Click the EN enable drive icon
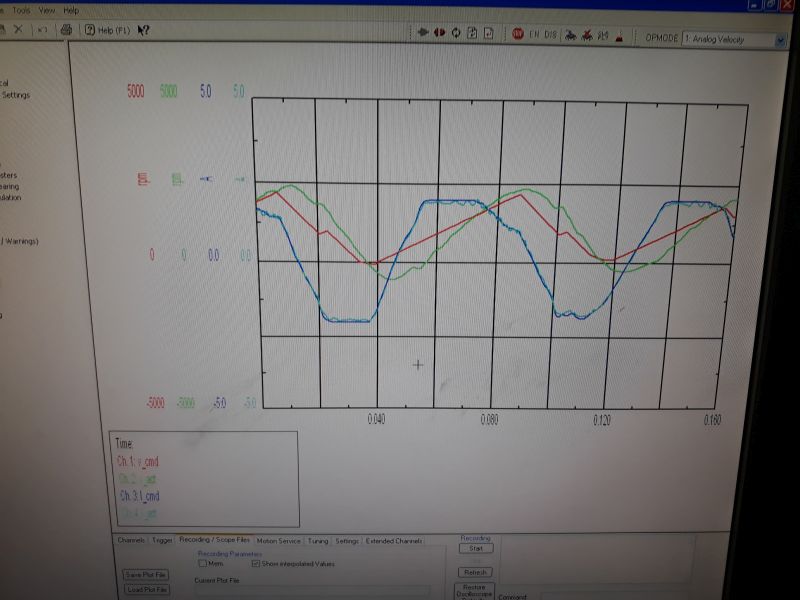Image resolution: width=800 pixels, height=600 pixels. [534, 34]
